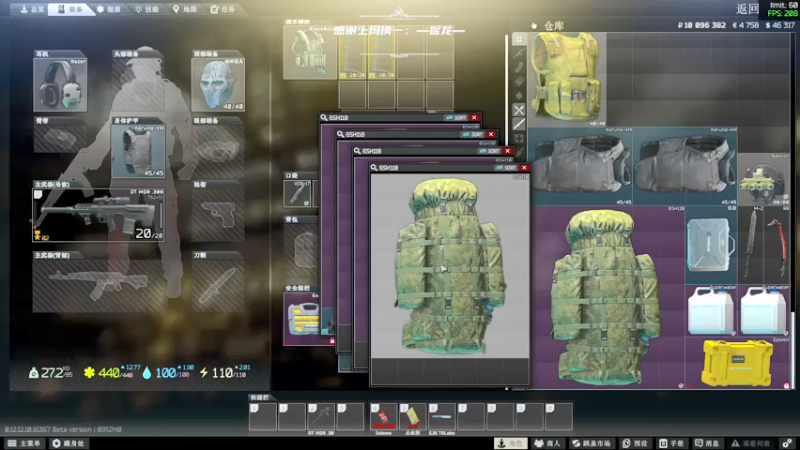This screenshot has width=800, height=450.
Task: Select the 装备 gear tab
Action: point(70,9)
